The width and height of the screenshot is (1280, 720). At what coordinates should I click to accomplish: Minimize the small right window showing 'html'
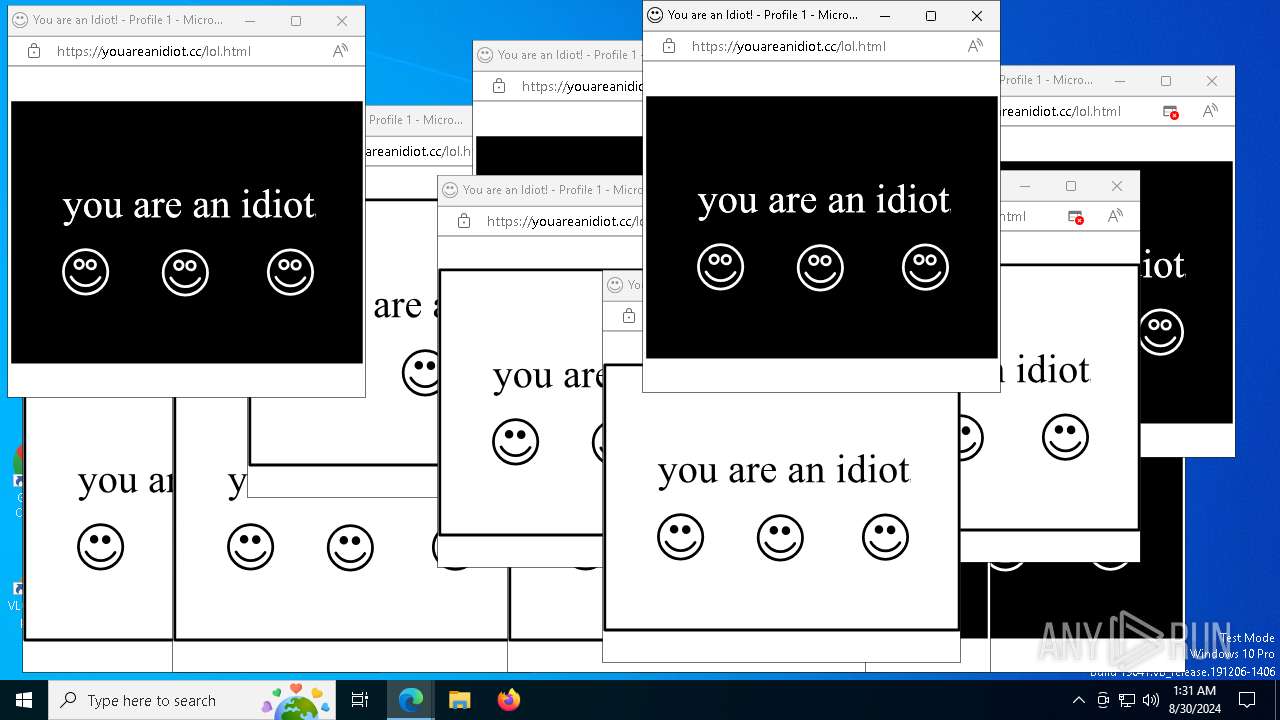1025,186
